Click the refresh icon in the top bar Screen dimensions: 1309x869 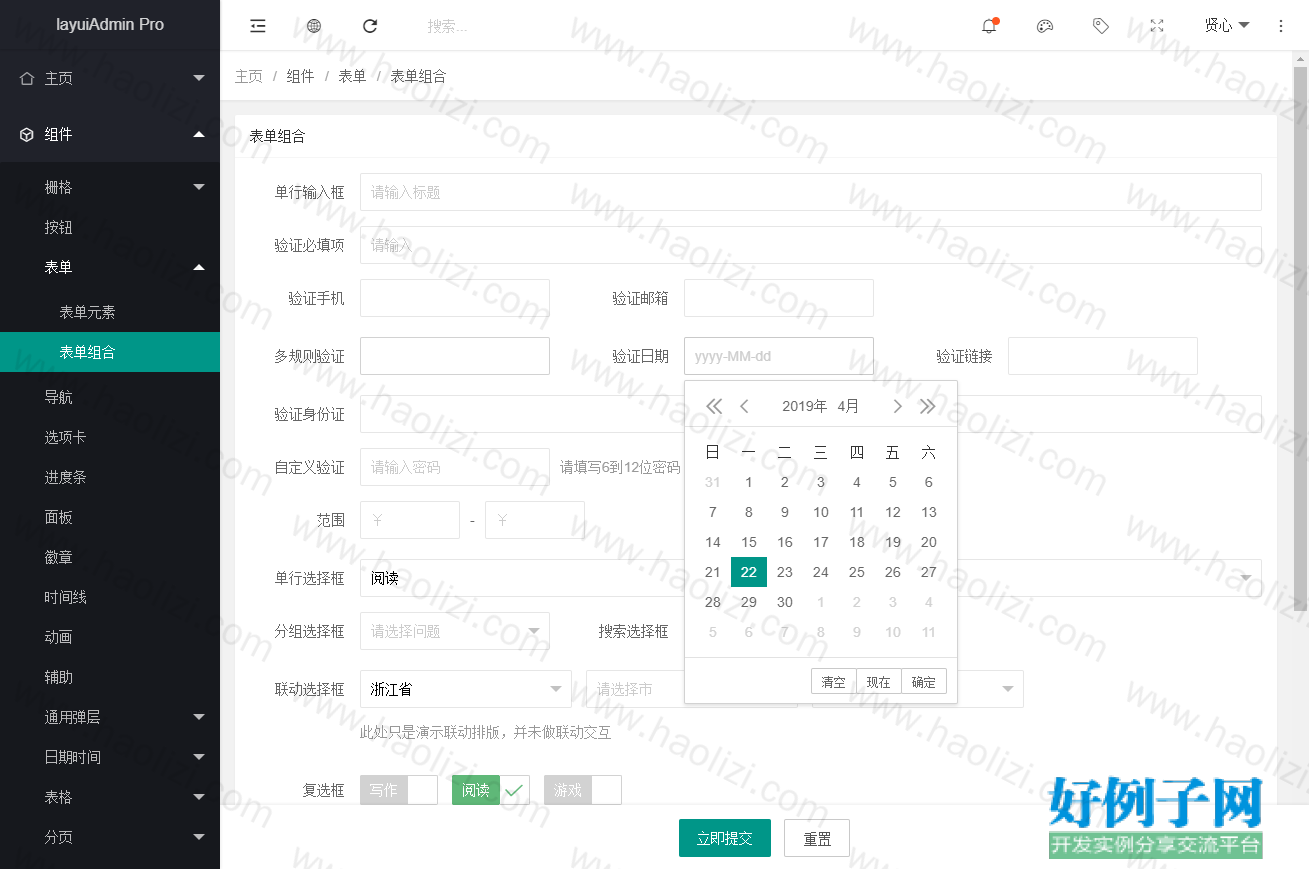[370, 26]
